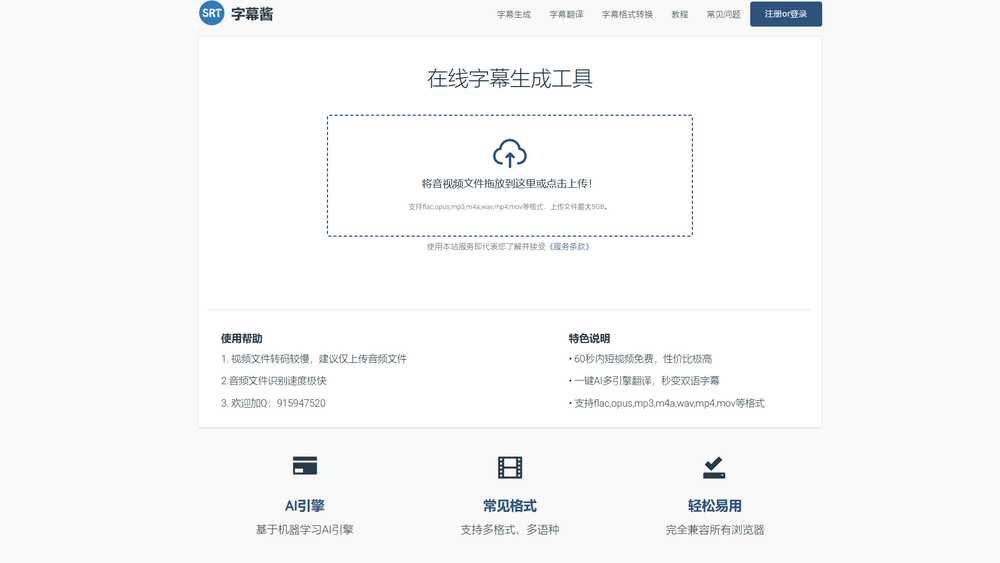
Task: Click the 上传文件最大5GB note
Action: 579,207
